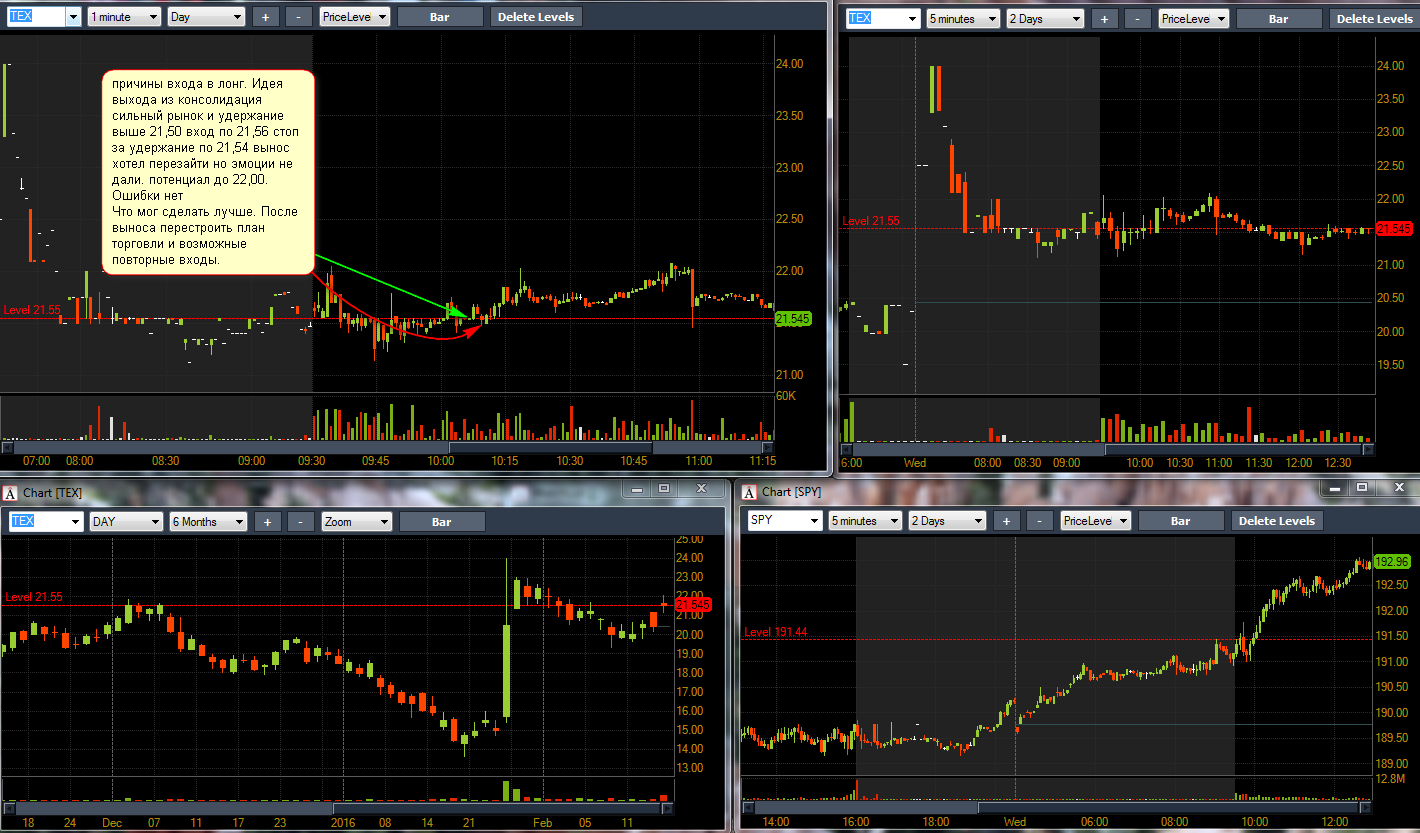Expand Zoom mode dropdown on daily chart
Image resolution: width=1420 pixels, height=833 pixels.
pyautogui.click(x=357, y=521)
